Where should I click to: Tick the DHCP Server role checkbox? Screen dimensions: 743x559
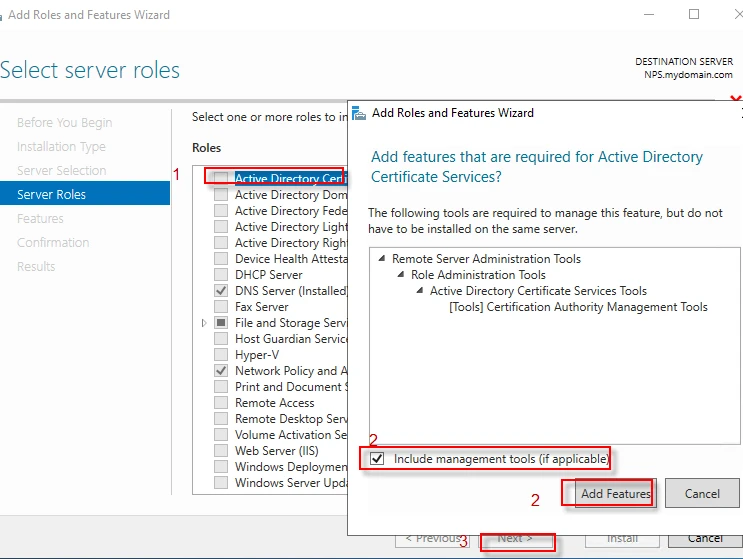click(x=221, y=275)
